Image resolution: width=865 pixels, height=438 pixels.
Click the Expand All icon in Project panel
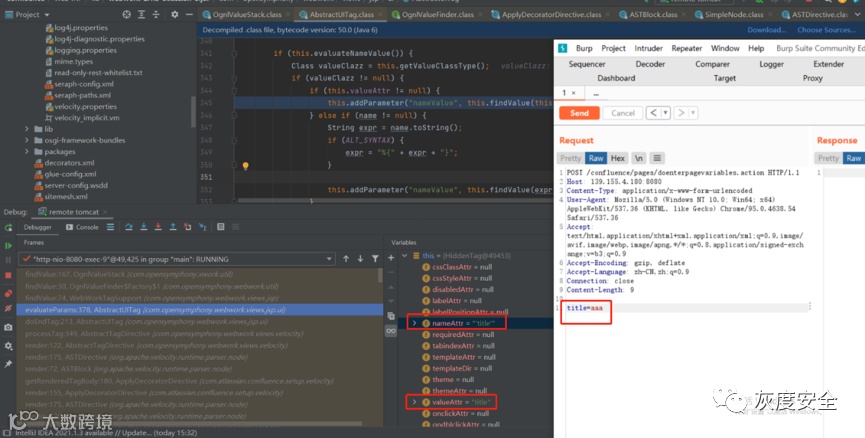click(x=142, y=14)
